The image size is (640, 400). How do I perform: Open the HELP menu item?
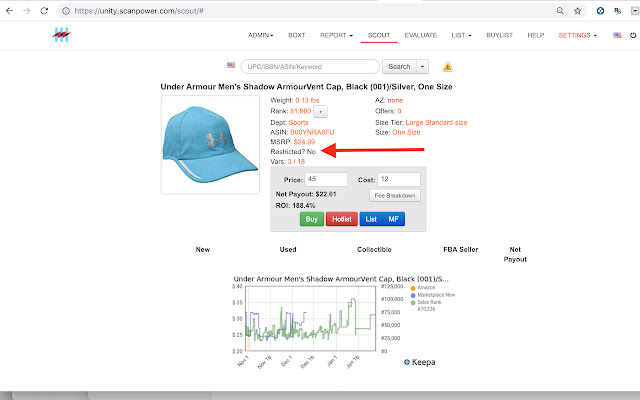point(536,35)
